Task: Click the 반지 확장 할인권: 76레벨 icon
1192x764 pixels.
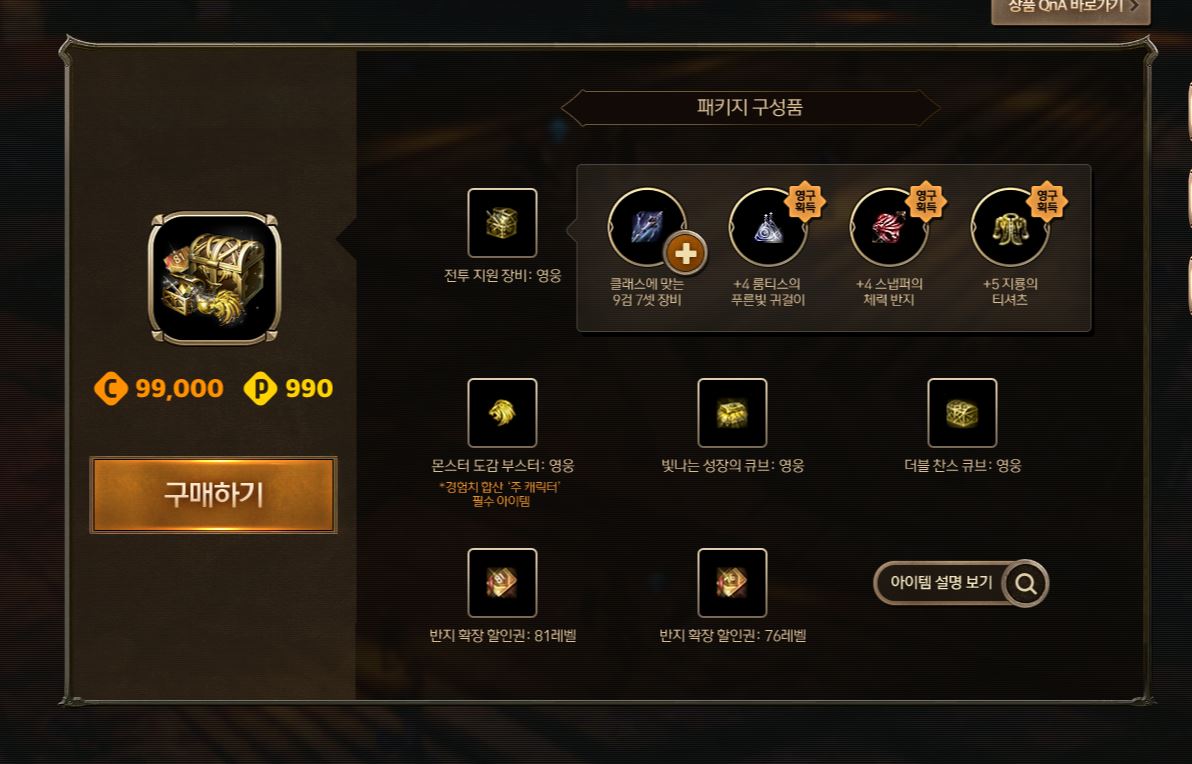Action: point(732,582)
